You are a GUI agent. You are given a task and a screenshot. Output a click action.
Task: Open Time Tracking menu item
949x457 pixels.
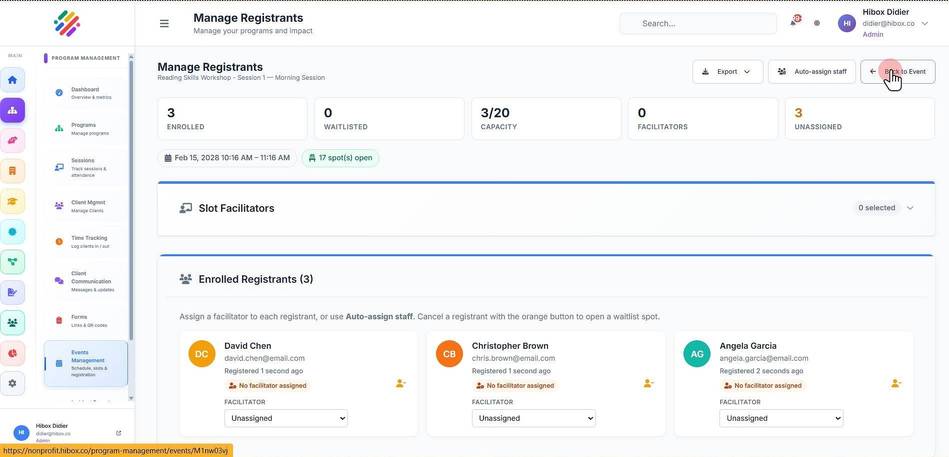tap(86, 242)
